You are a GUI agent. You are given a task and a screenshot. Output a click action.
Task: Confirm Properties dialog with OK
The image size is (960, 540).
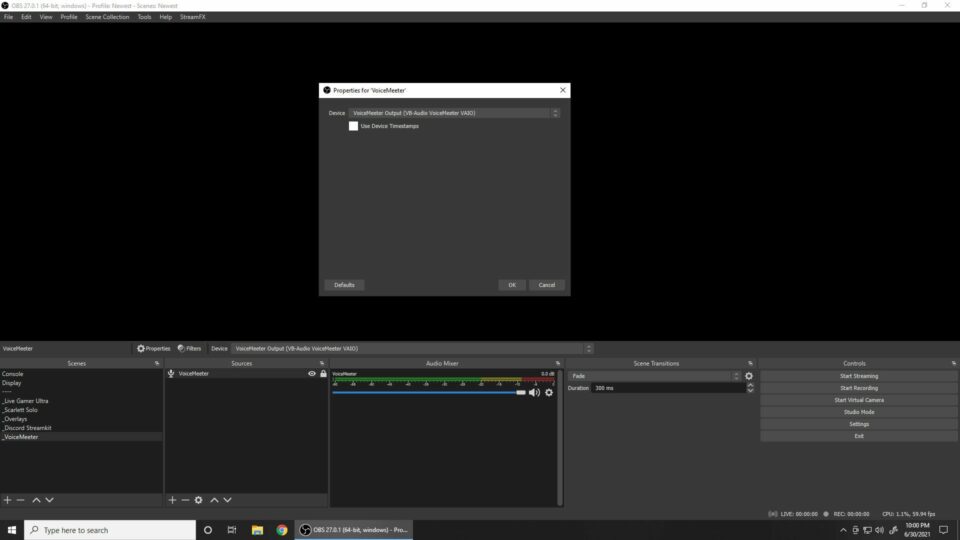point(512,285)
